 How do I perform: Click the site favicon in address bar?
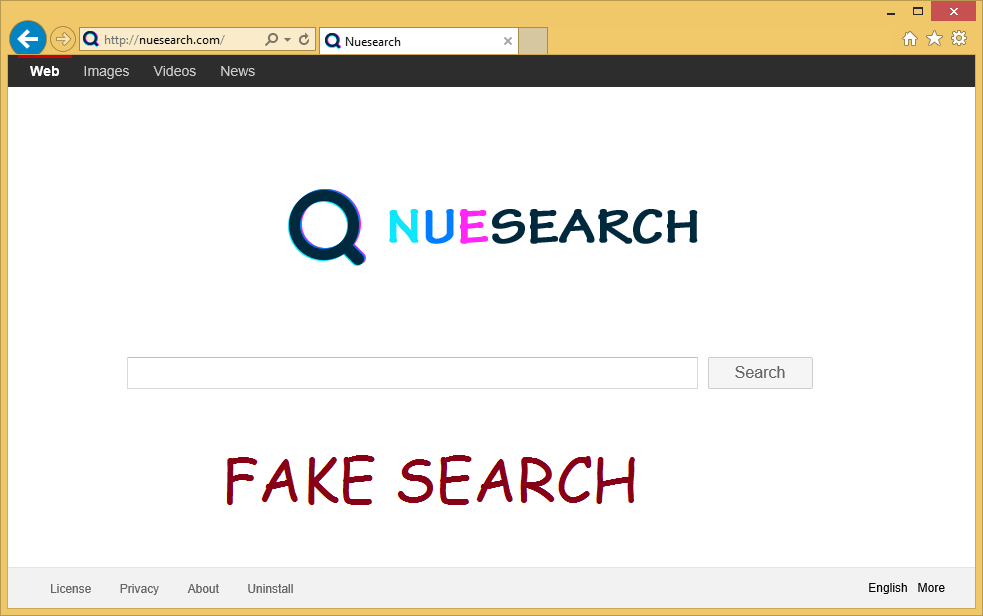(91, 39)
